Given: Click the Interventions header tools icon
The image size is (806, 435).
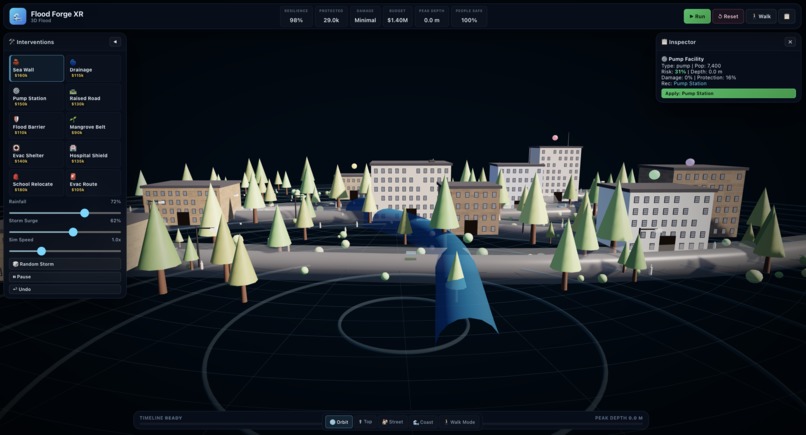Looking at the screenshot, I should coord(12,42).
